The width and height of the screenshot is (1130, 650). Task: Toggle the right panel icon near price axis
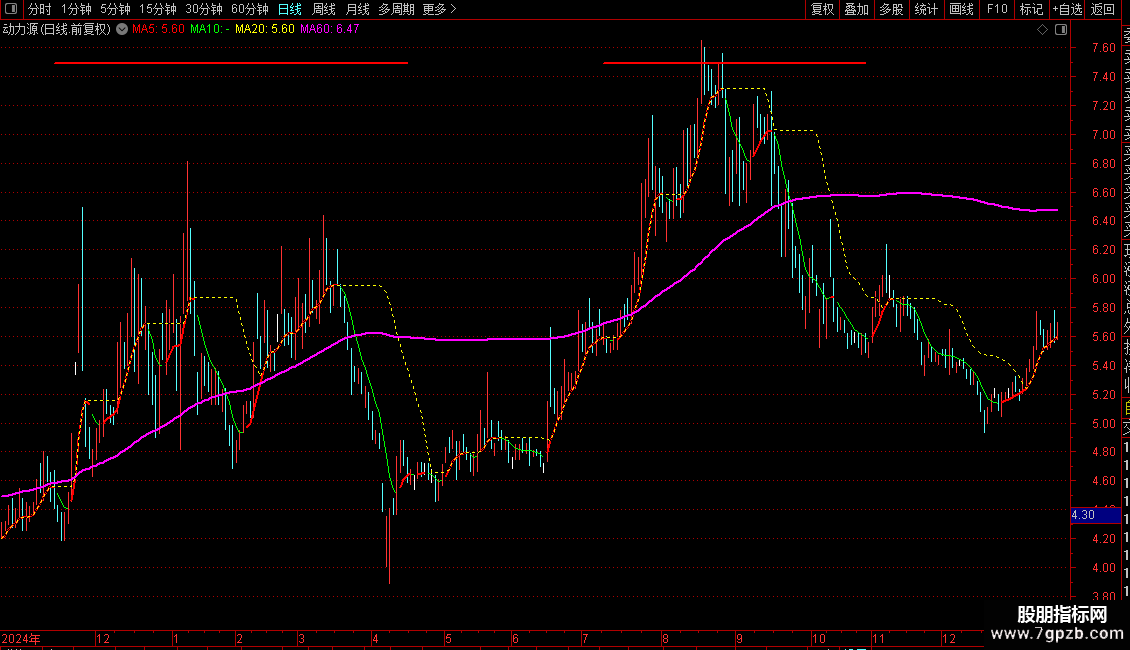1061,30
